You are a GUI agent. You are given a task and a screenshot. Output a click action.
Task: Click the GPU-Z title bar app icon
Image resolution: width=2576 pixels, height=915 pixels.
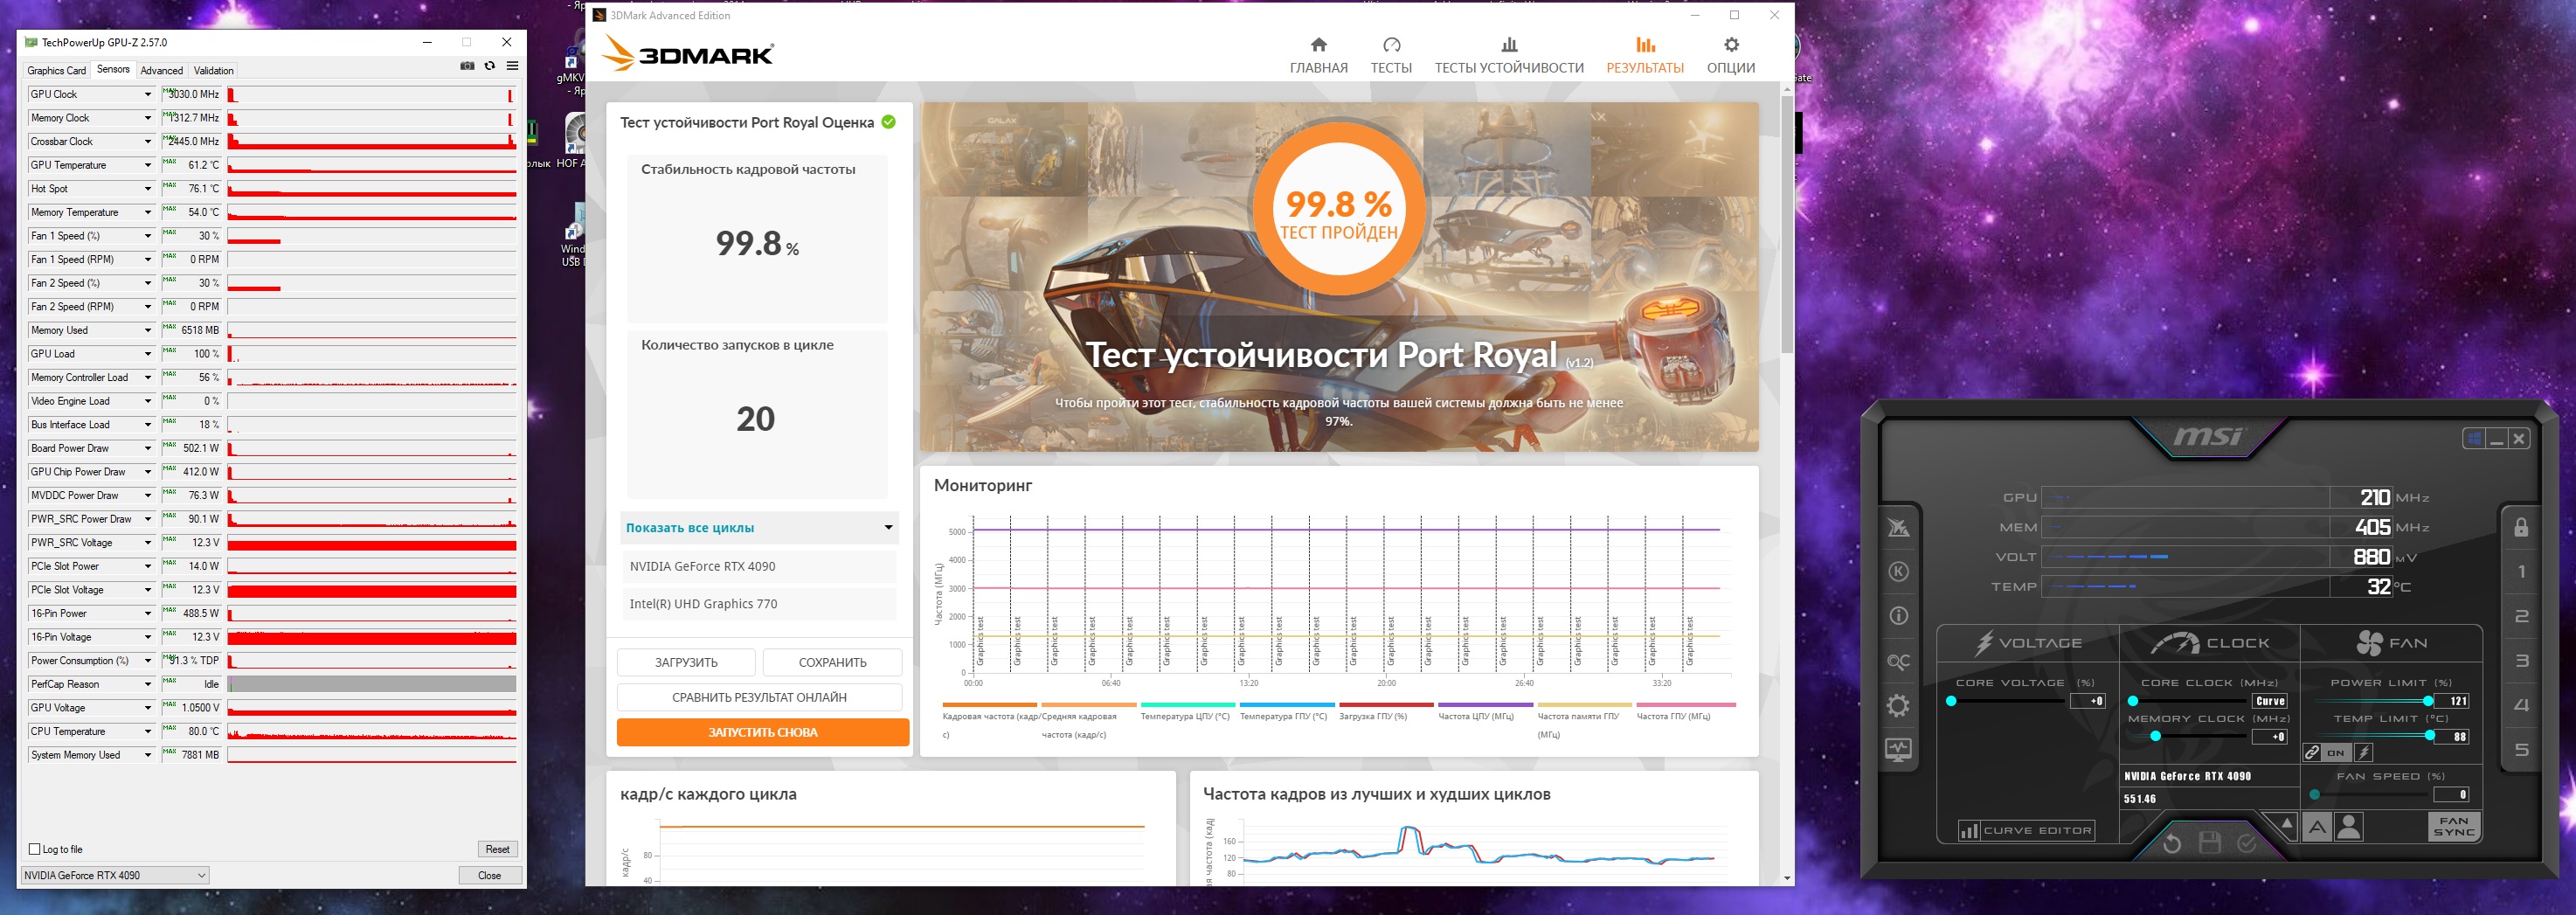pos(31,42)
